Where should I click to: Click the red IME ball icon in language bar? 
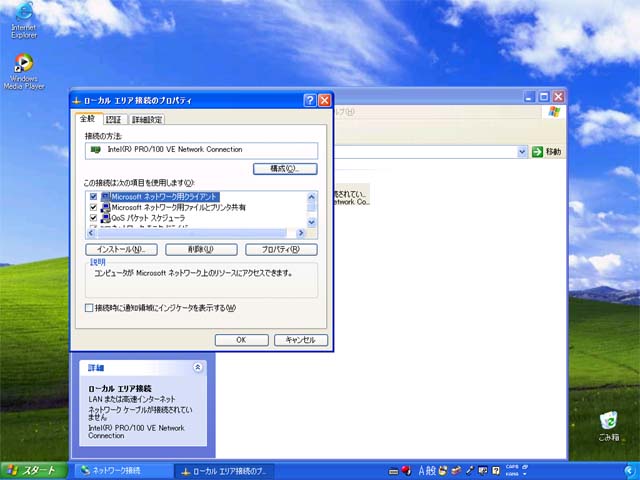click(406, 471)
